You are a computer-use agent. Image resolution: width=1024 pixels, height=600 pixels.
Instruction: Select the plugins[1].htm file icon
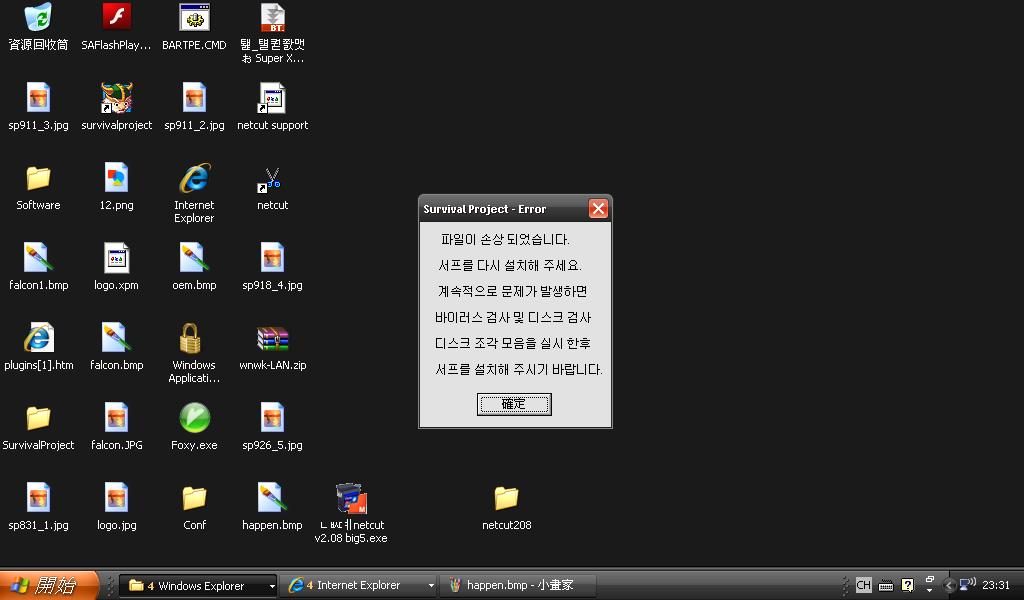click(x=38, y=338)
